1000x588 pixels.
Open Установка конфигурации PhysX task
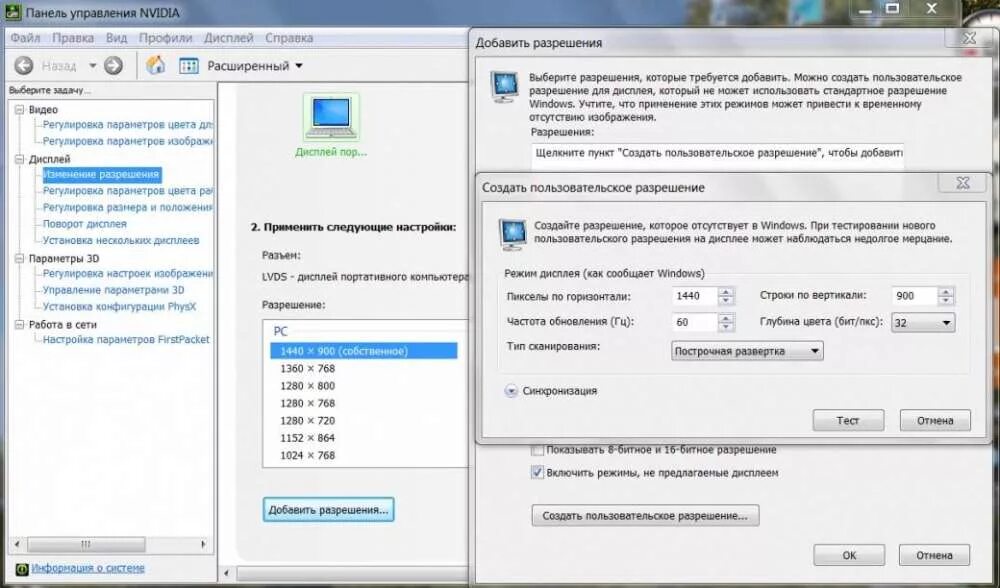(119, 307)
